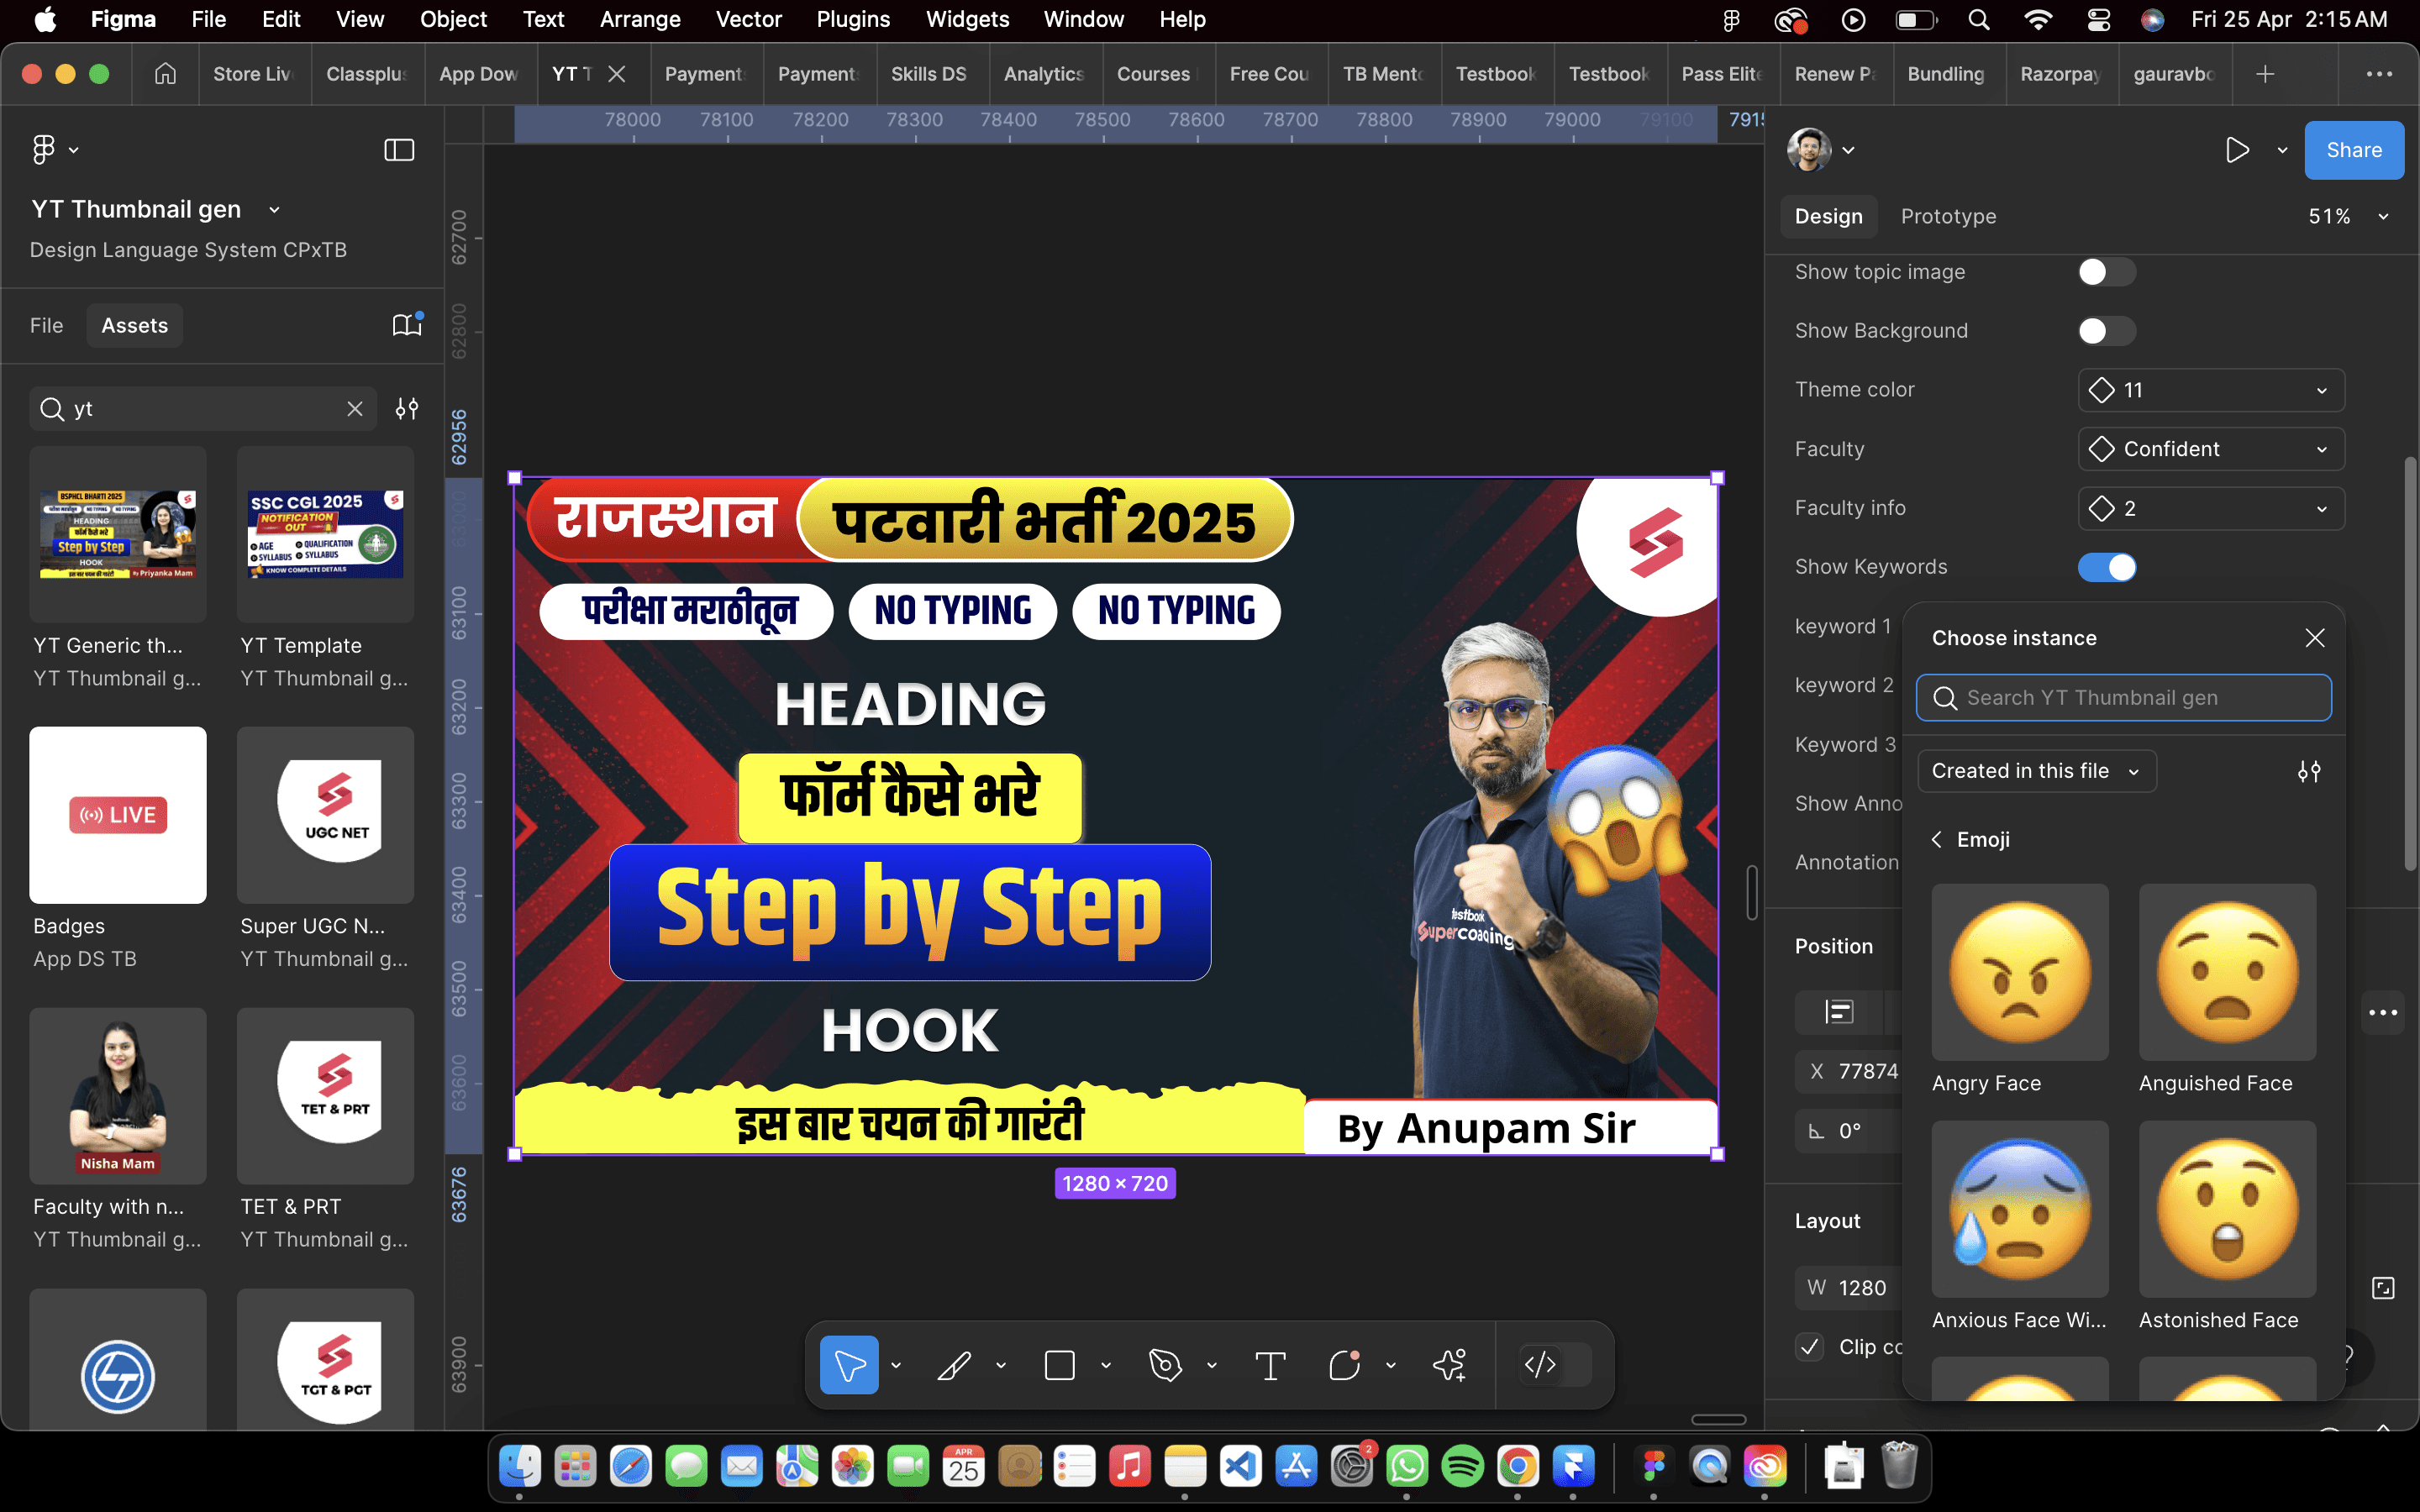Switch to the Prototype tab

[1948, 216]
